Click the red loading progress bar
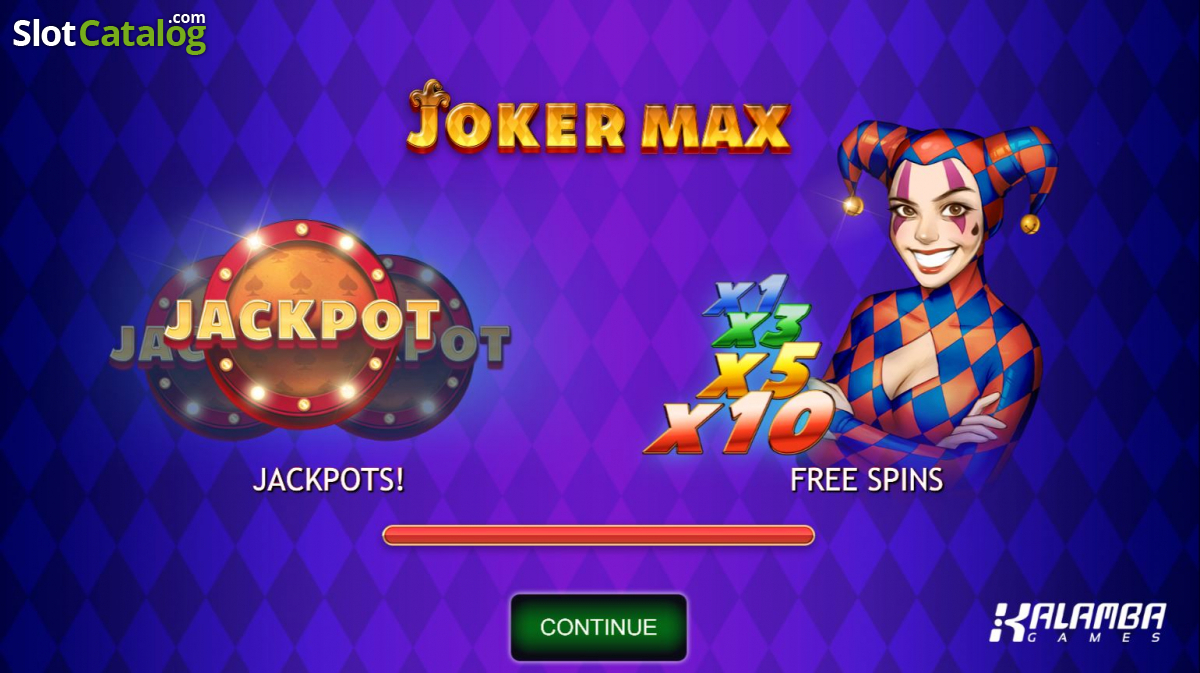Image resolution: width=1200 pixels, height=673 pixels. (598, 535)
